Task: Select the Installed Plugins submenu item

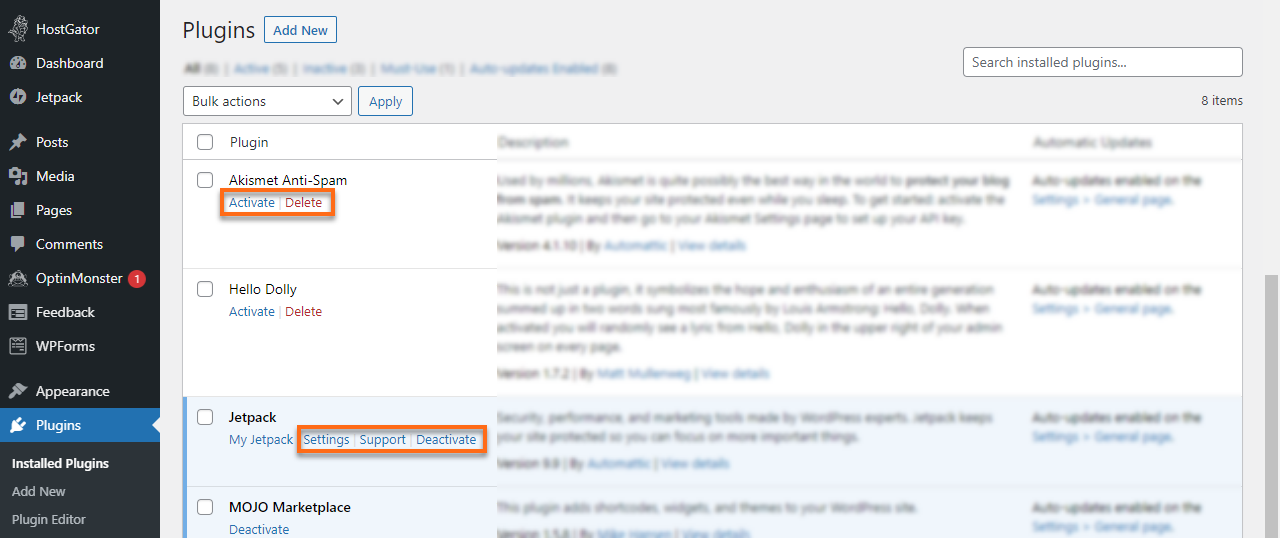Action: [60, 463]
